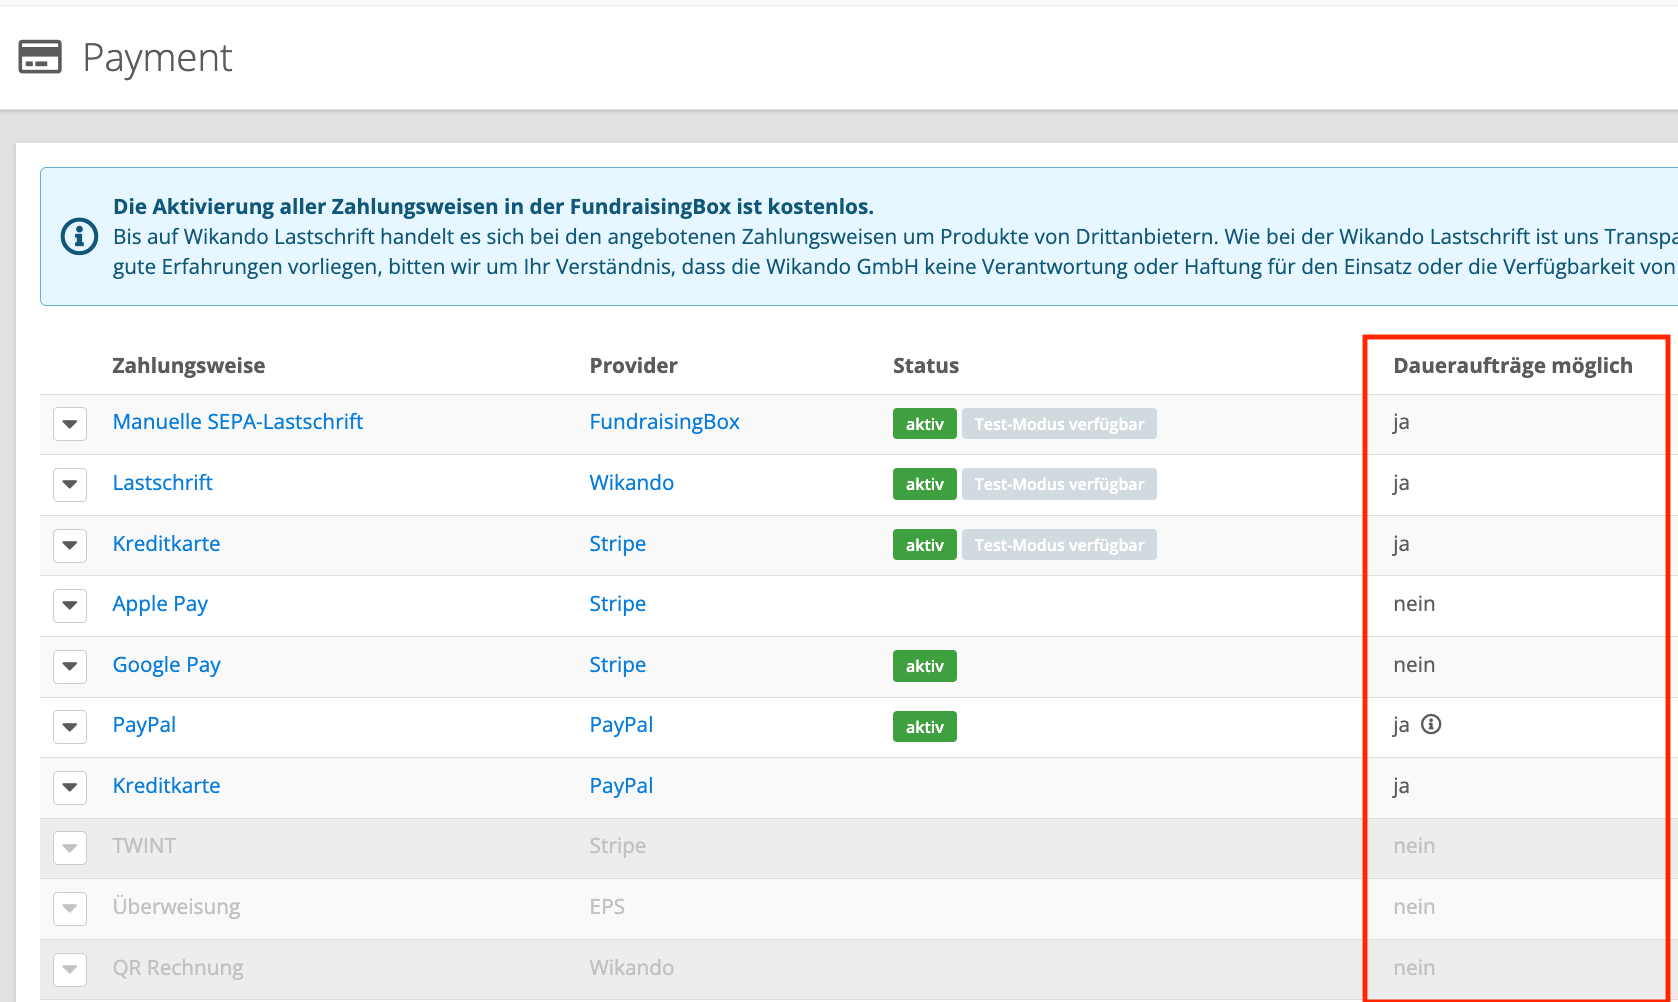Click the bold notice headline about kostenlos Aktivierung
The height and width of the screenshot is (1002, 1678).
click(493, 207)
